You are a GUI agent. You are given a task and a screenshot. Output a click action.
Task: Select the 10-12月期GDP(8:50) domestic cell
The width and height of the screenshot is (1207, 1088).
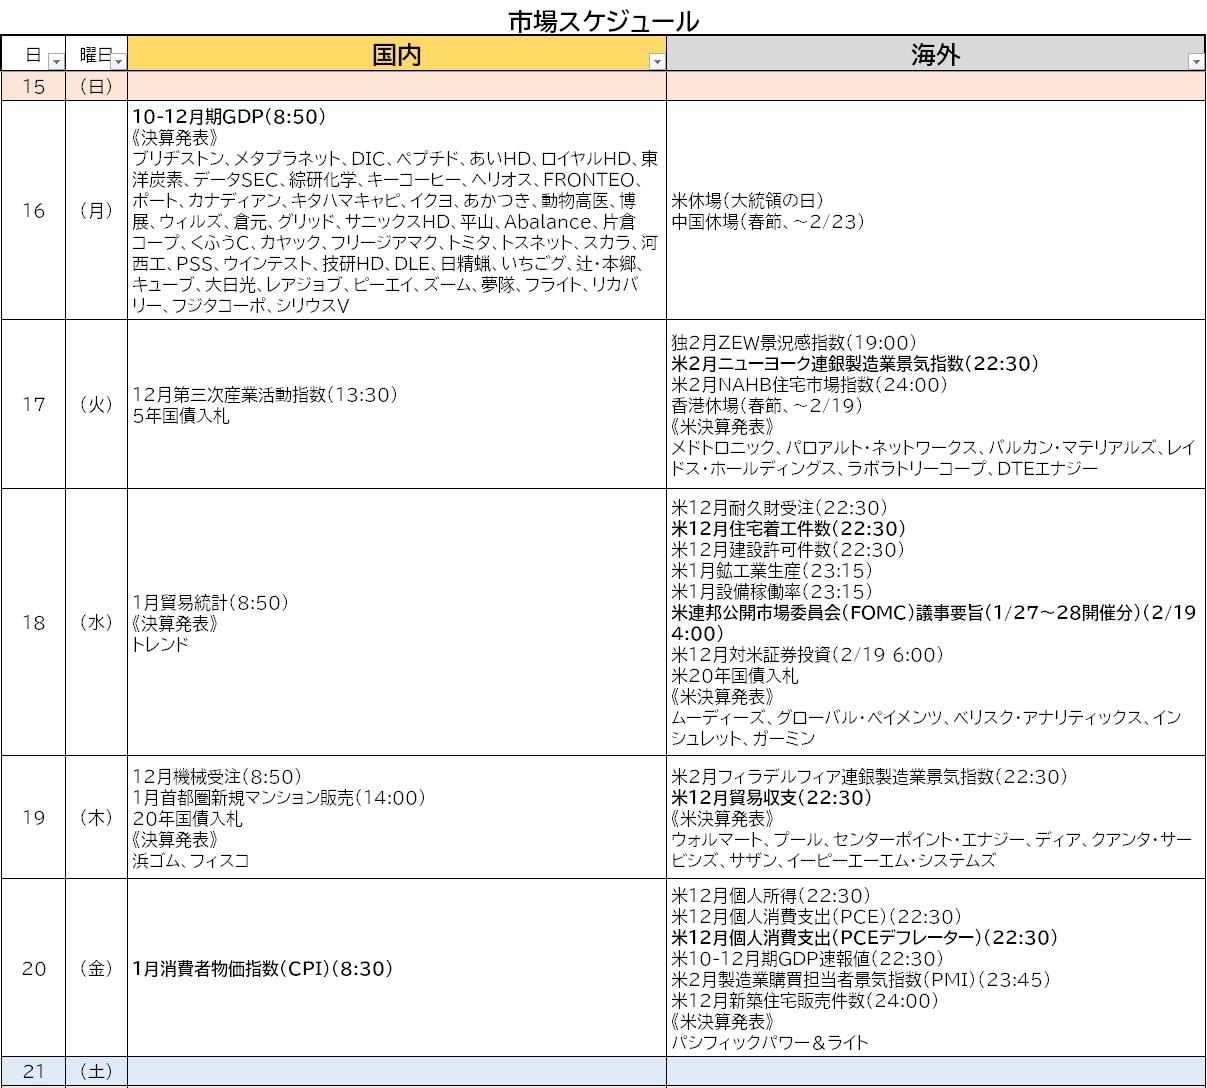tap(396, 211)
